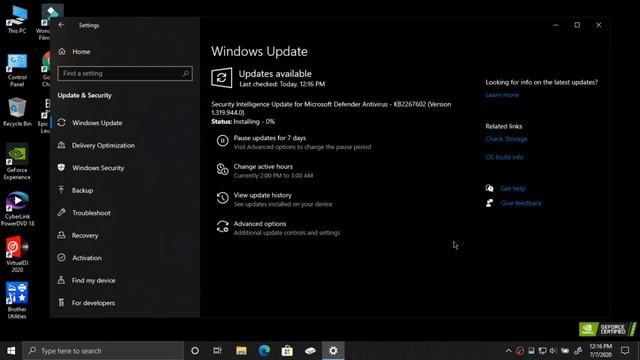Open Home in Settings sidebar
The width and height of the screenshot is (640, 360).
[x=81, y=52]
